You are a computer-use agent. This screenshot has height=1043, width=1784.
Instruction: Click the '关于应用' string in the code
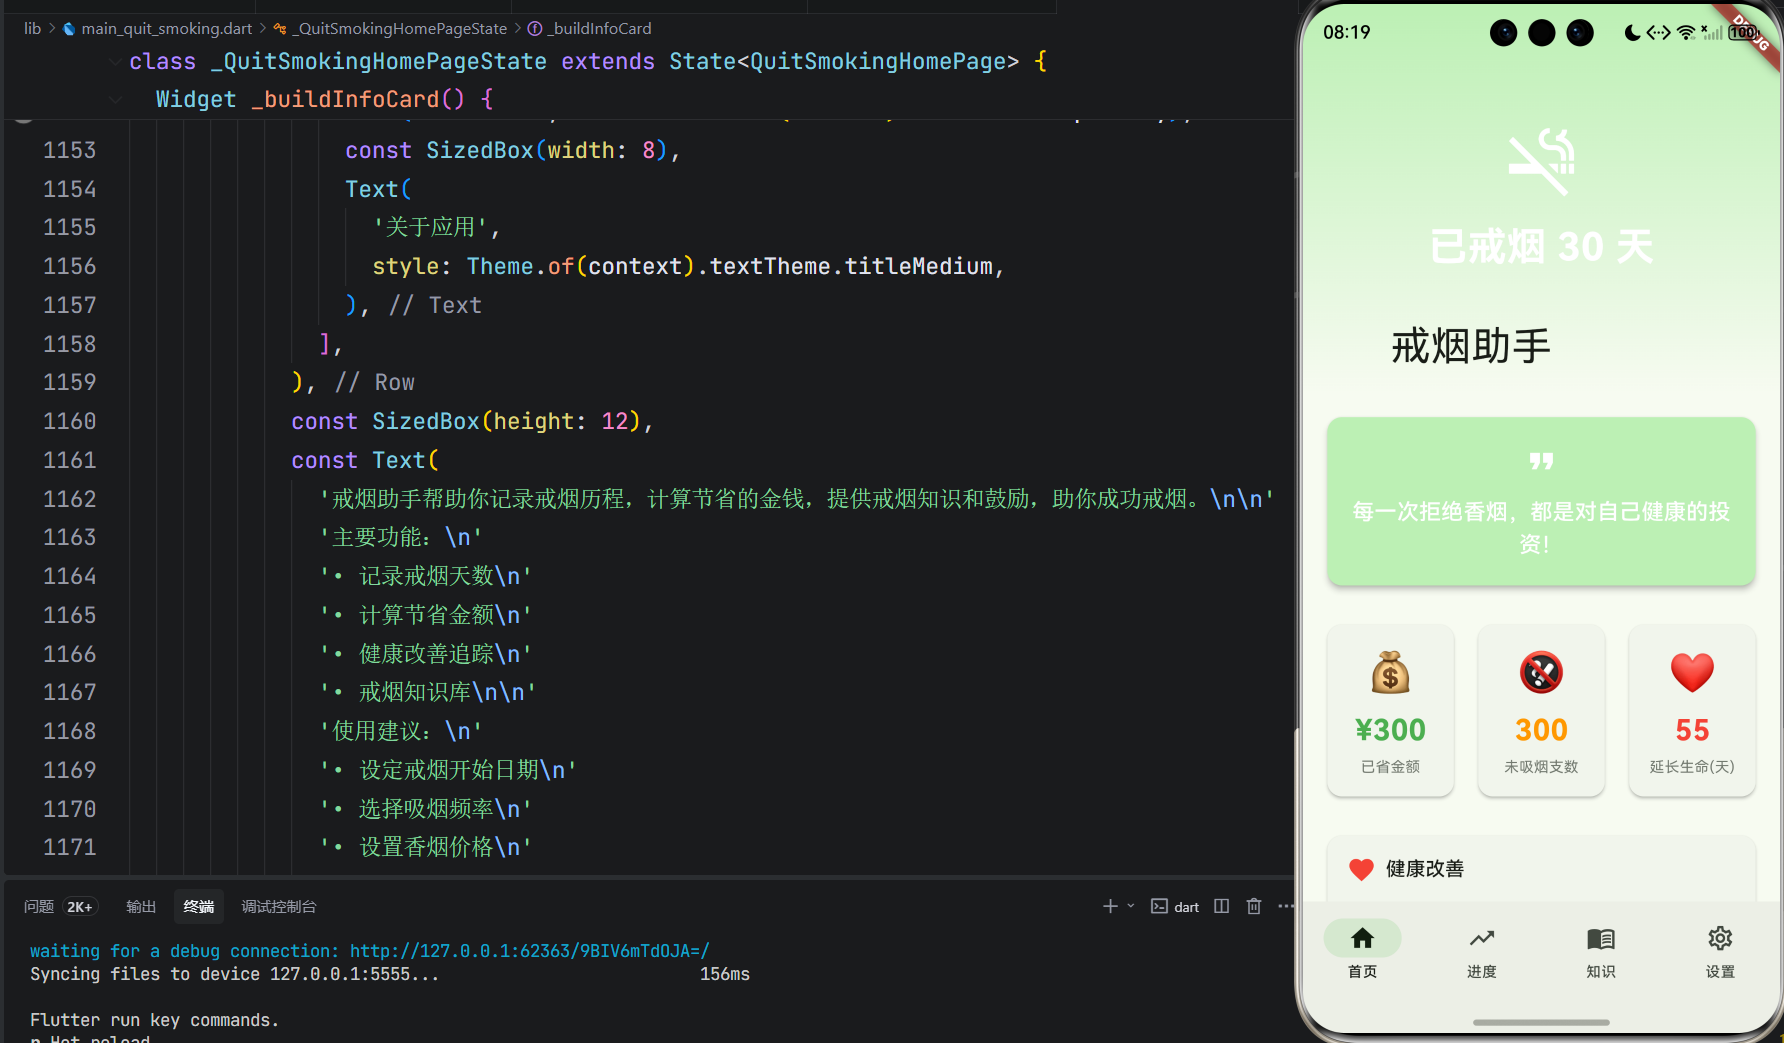click(x=430, y=227)
